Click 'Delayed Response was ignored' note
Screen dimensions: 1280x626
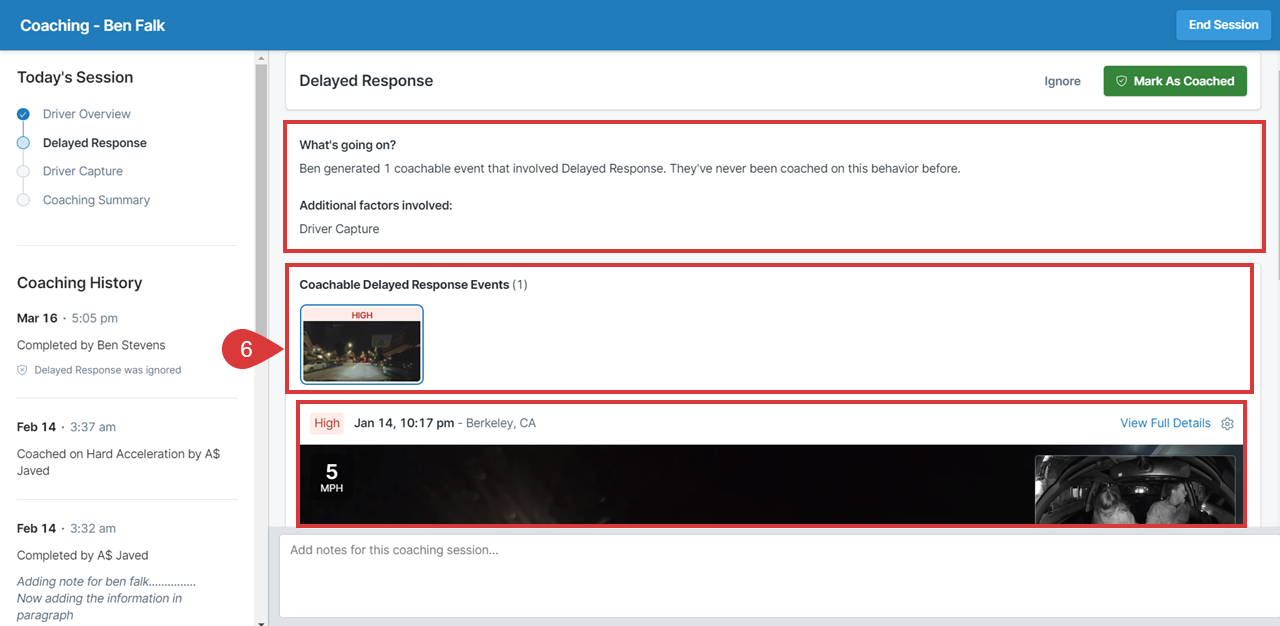pyautogui.click(x=108, y=370)
